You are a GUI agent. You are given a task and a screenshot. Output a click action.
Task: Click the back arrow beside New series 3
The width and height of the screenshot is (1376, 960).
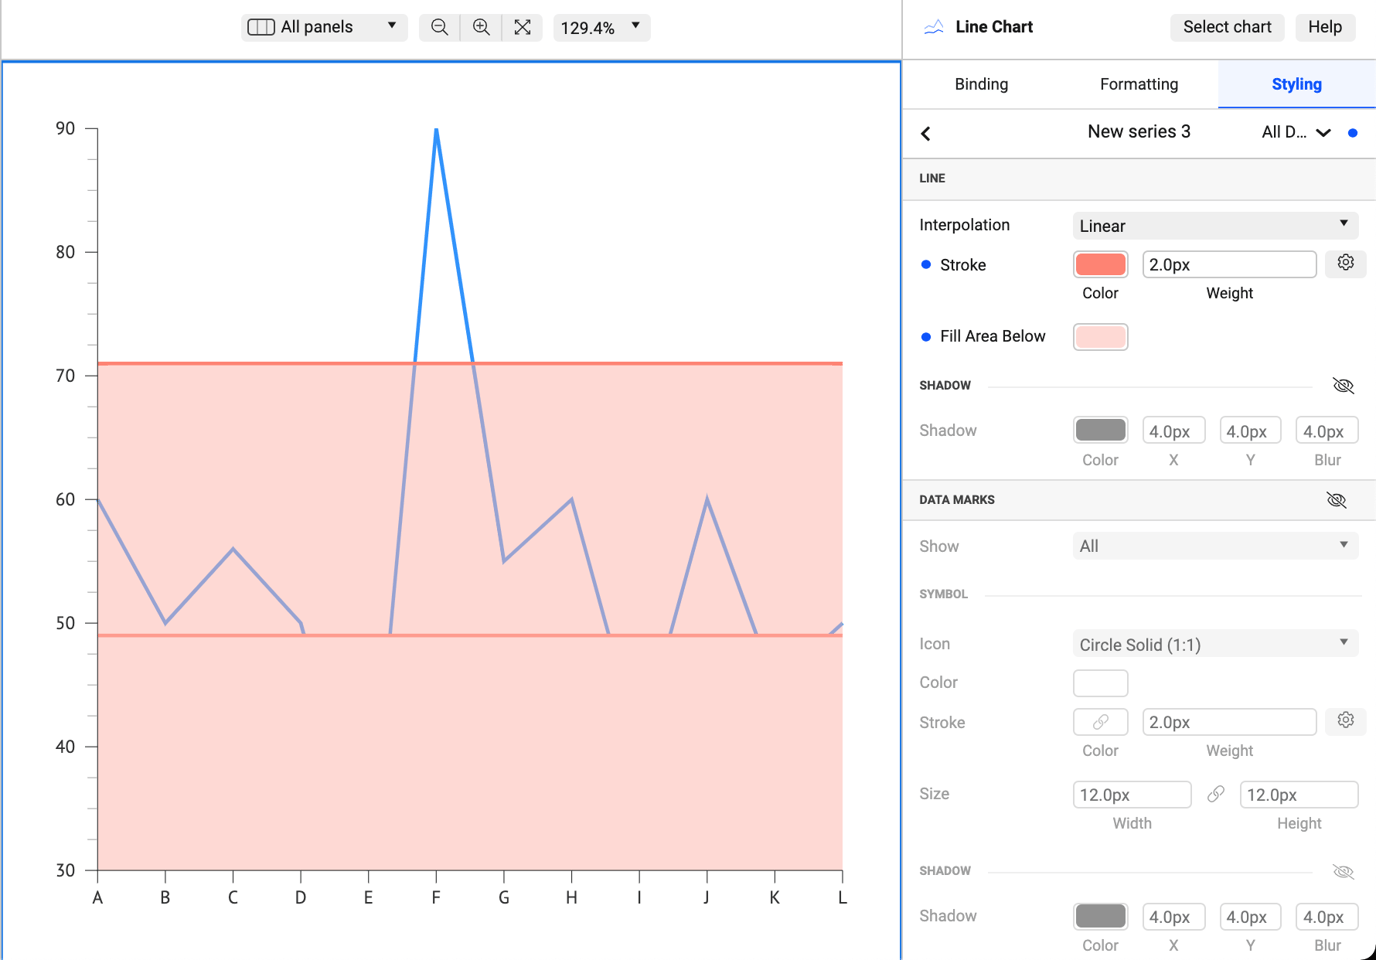click(x=925, y=132)
